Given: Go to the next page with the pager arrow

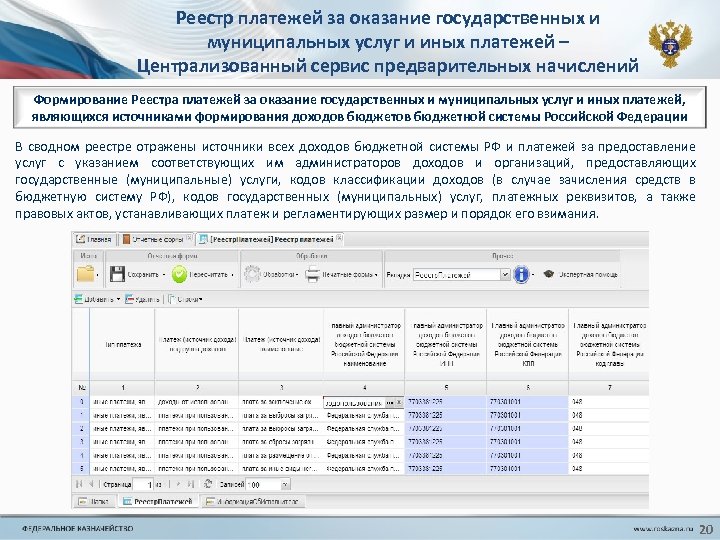Looking at the screenshot, I should pyautogui.click(x=179, y=484).
